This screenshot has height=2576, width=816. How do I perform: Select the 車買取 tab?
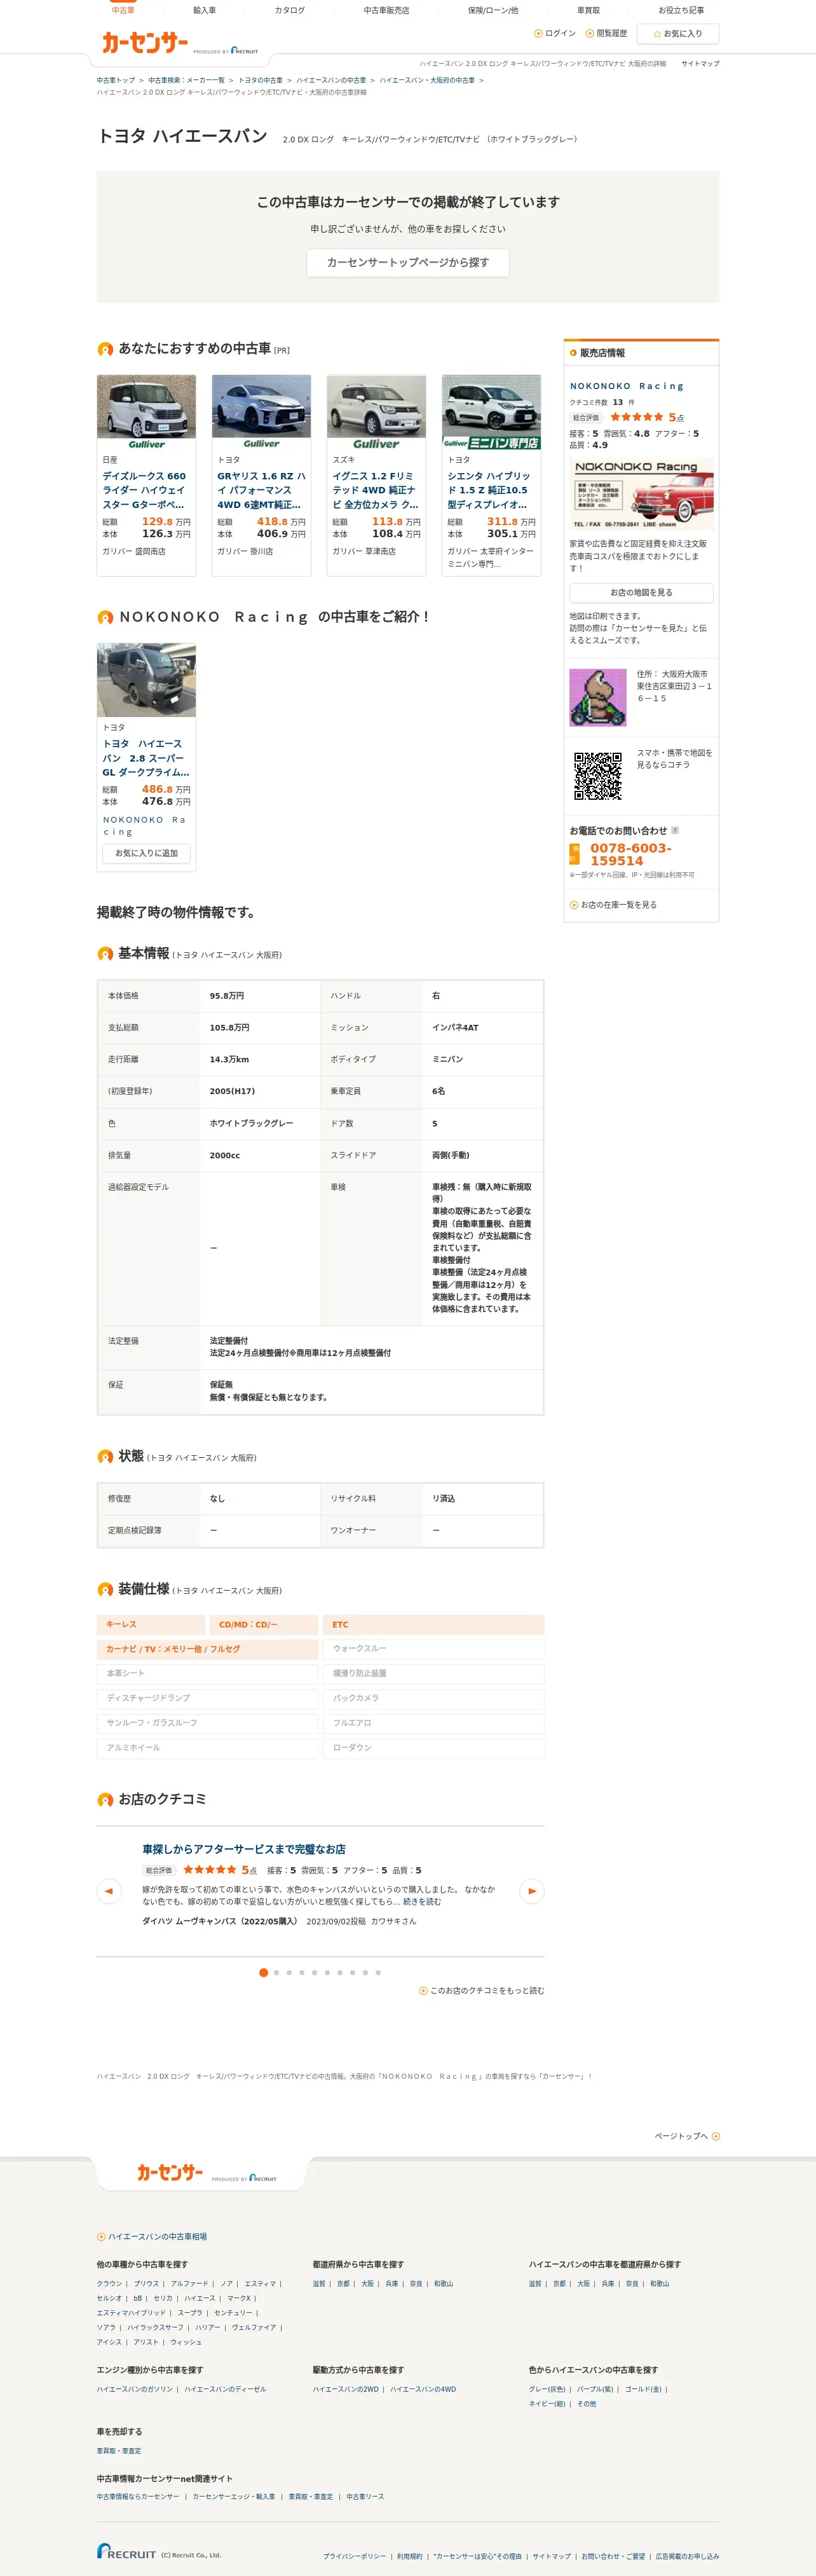589,10
